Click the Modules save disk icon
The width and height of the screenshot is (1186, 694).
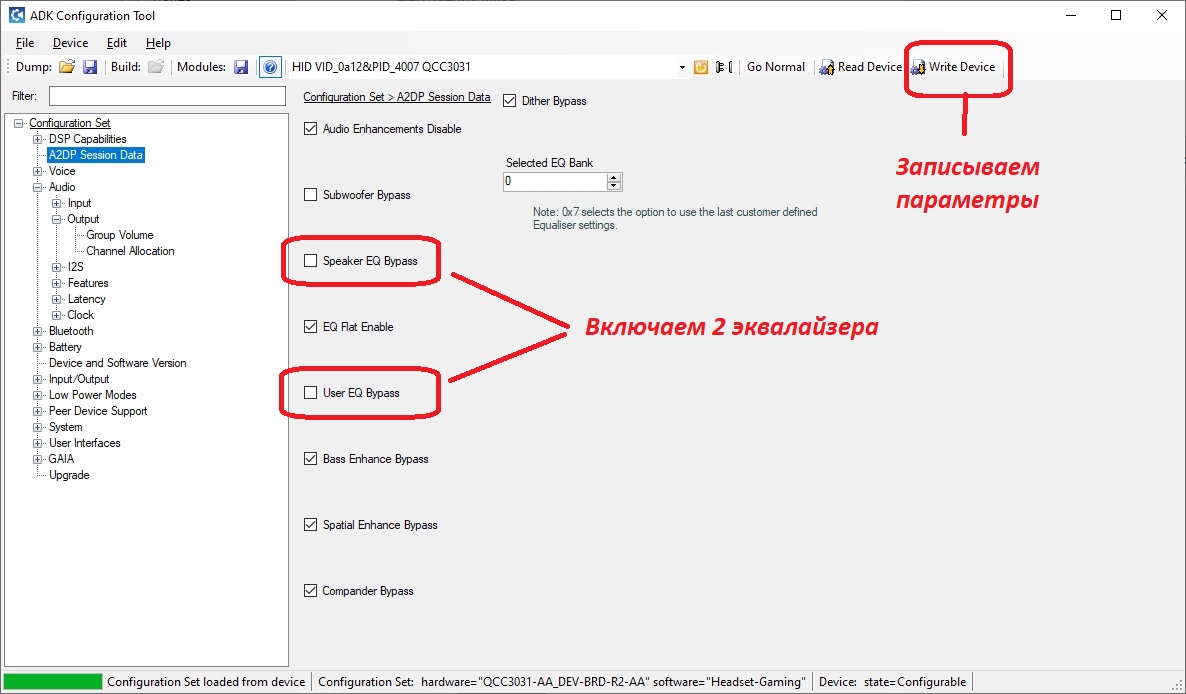point(241,67)
